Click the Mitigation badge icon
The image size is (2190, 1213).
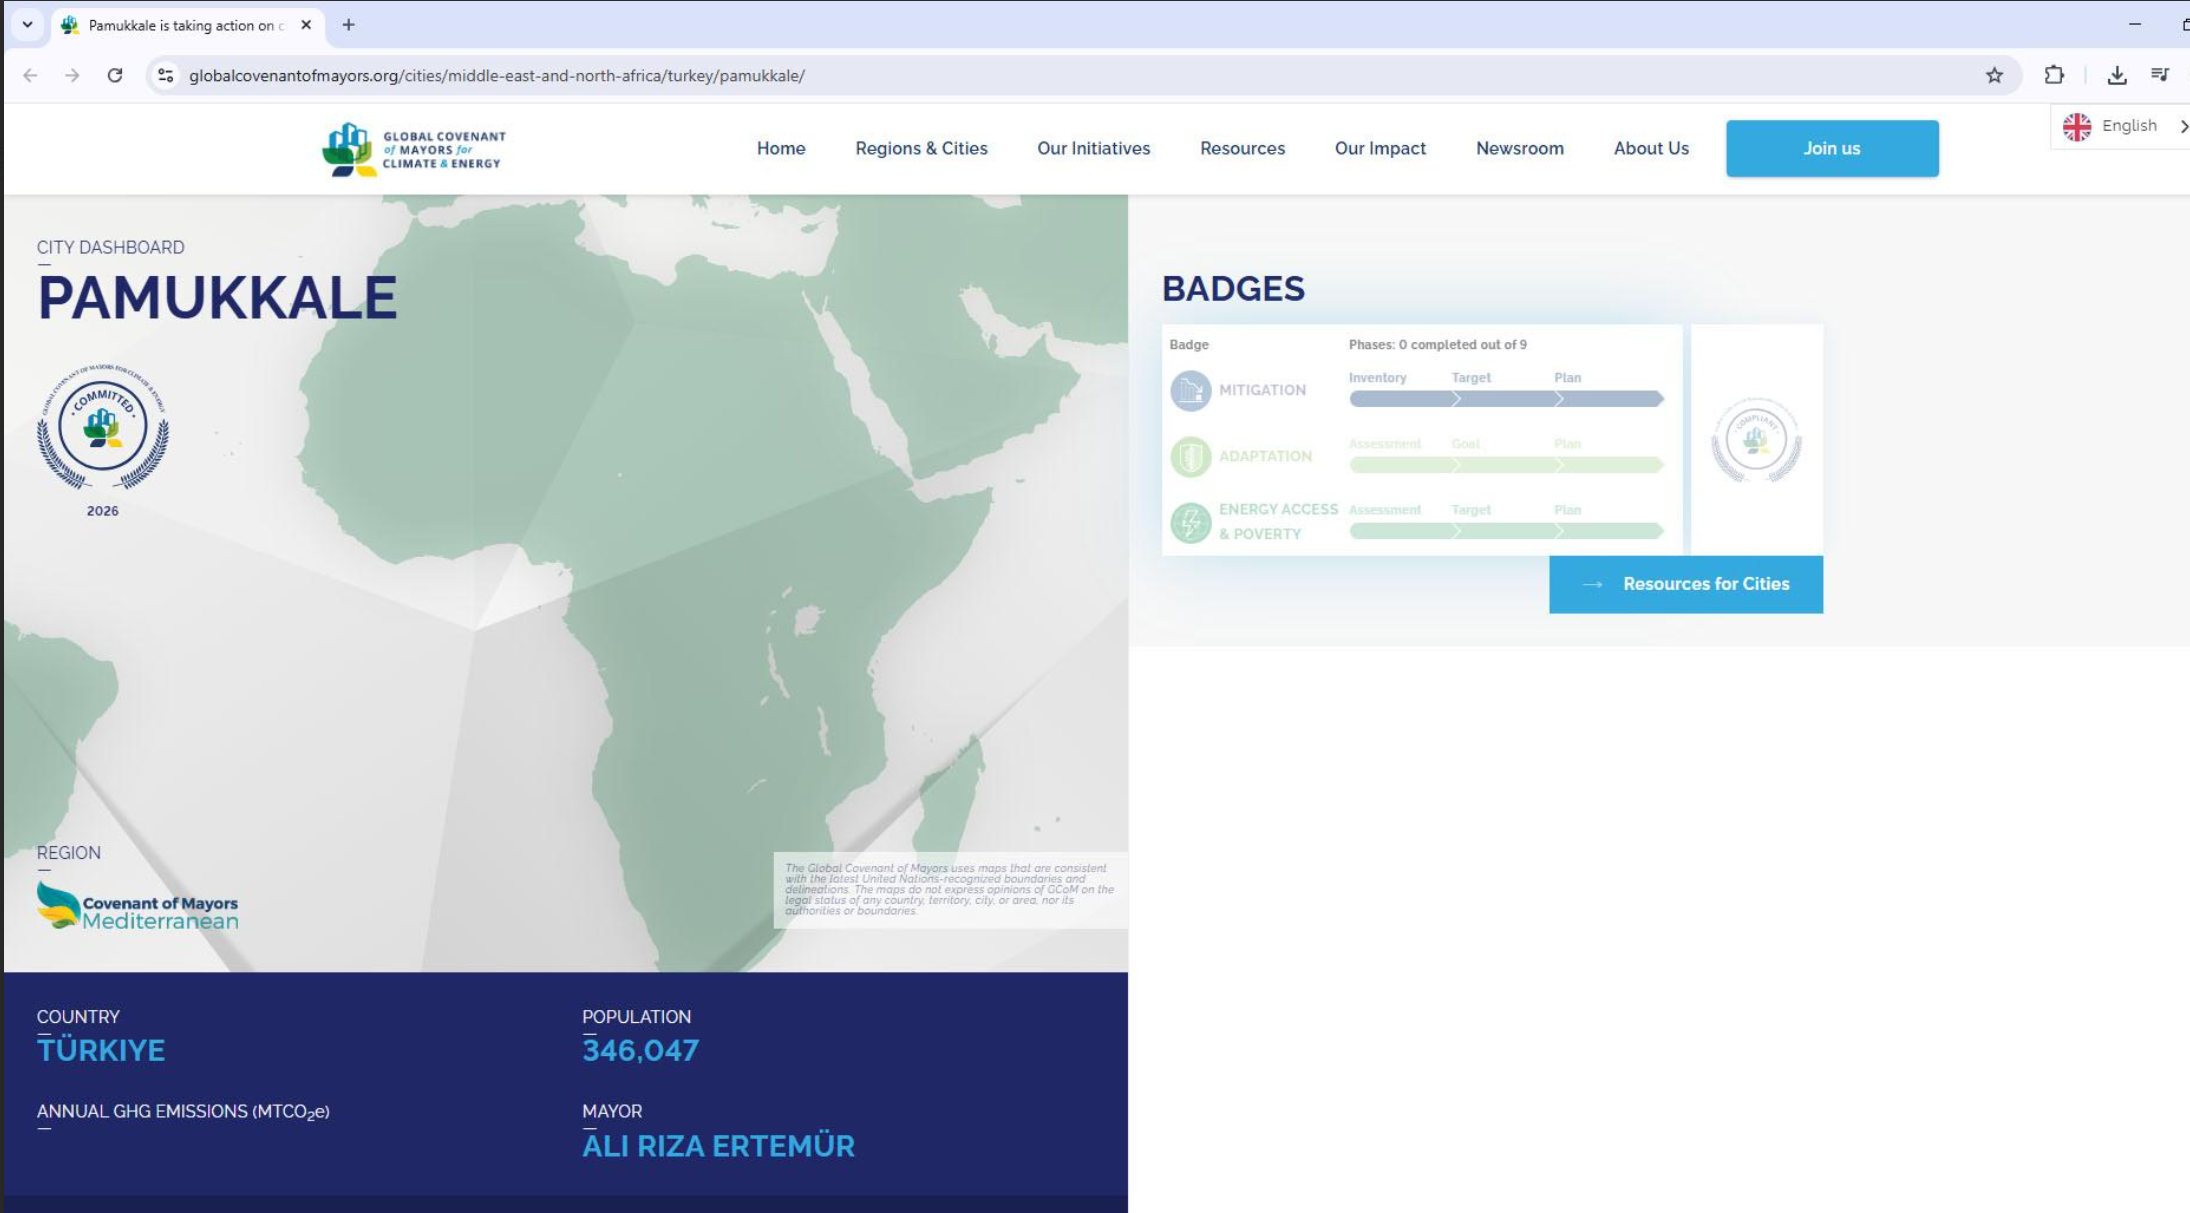click(x=1190, y=391)
